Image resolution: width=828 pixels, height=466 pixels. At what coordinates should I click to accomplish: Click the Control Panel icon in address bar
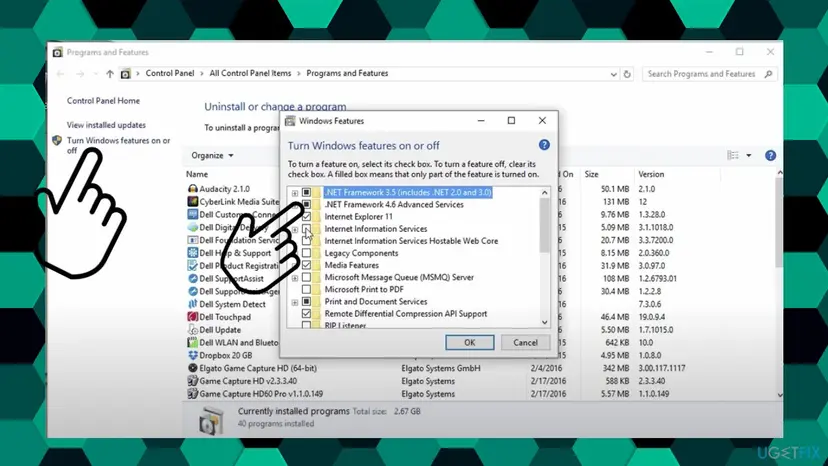tap(125, 74)
